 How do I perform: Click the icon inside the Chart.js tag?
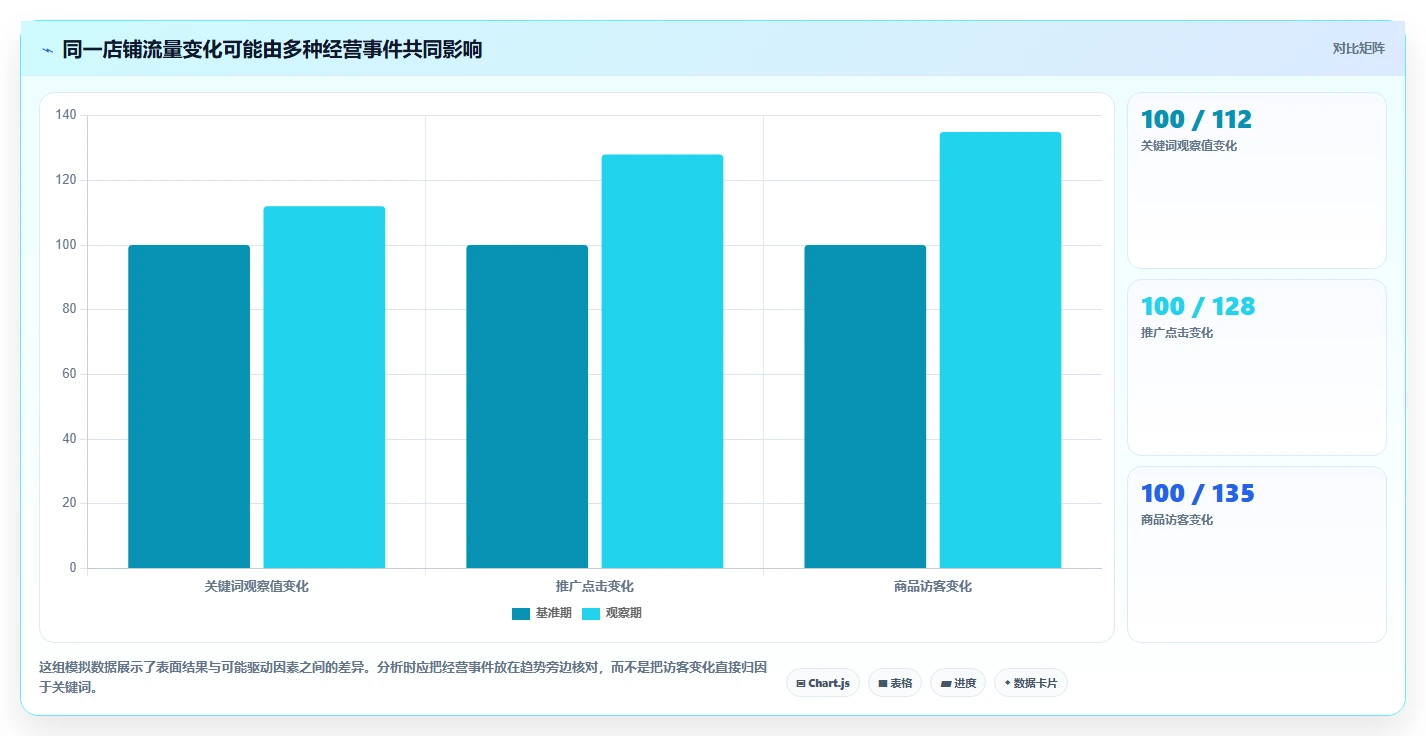tap(801, 684)
